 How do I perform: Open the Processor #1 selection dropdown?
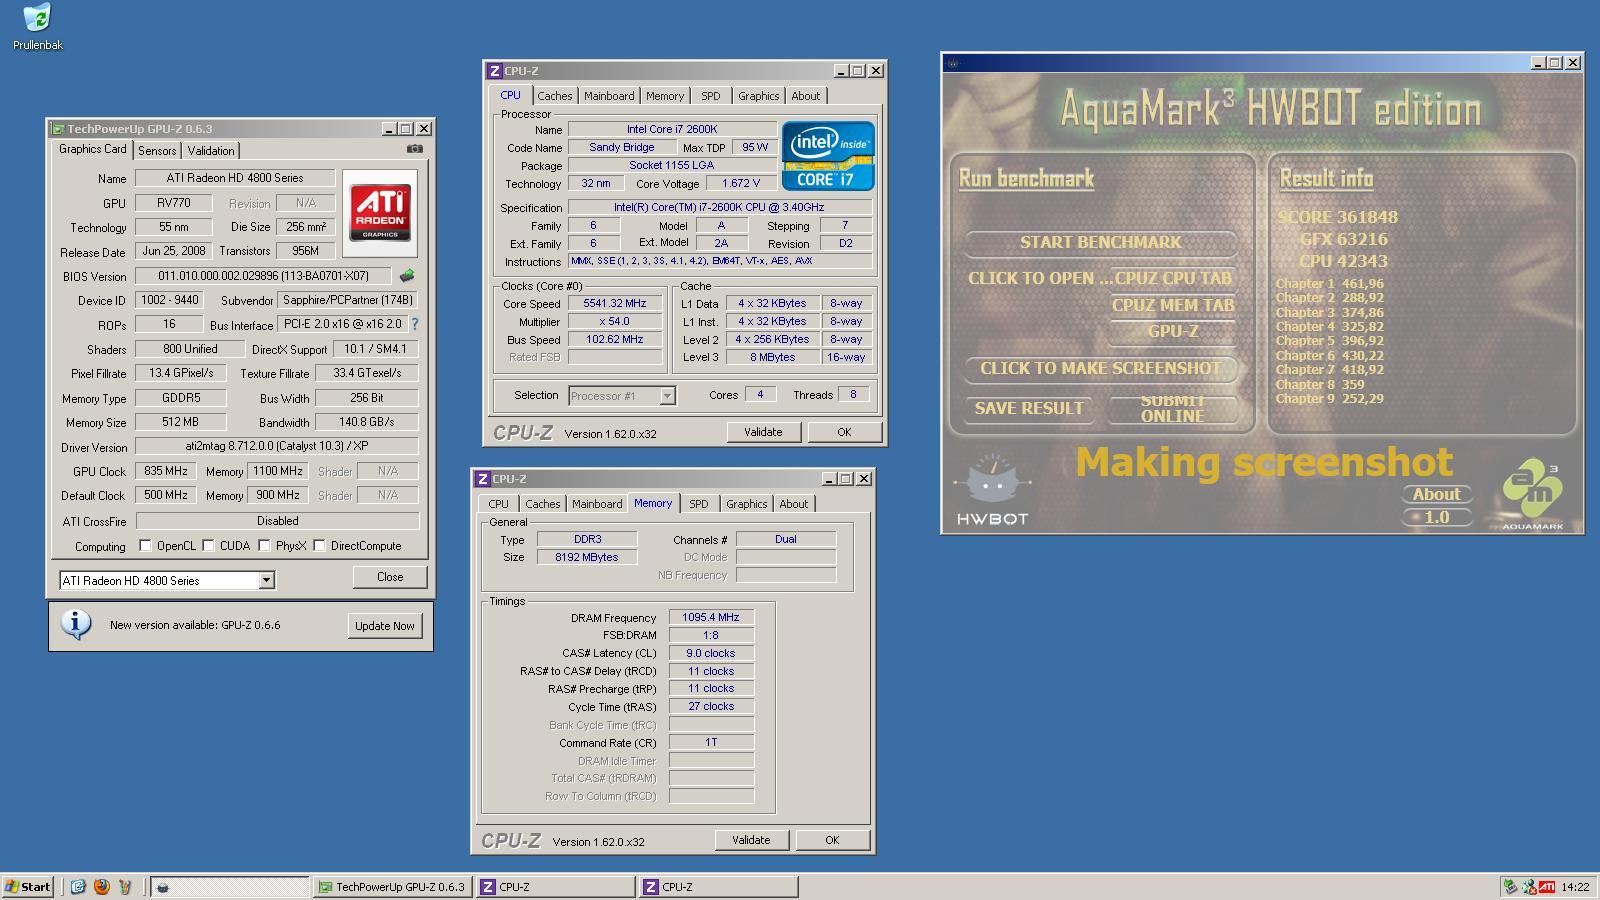point(667,396)
